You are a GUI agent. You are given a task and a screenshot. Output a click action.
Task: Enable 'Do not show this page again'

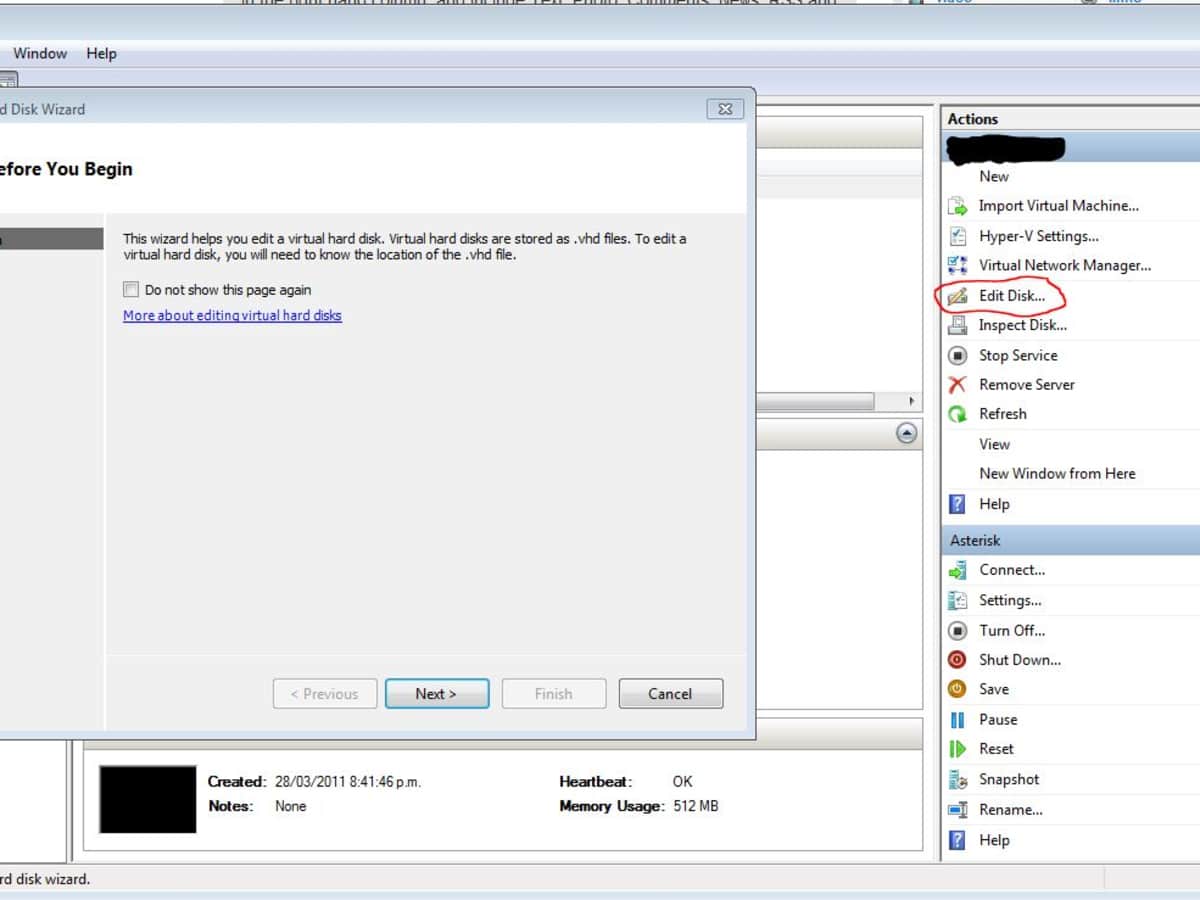point(131,290)
